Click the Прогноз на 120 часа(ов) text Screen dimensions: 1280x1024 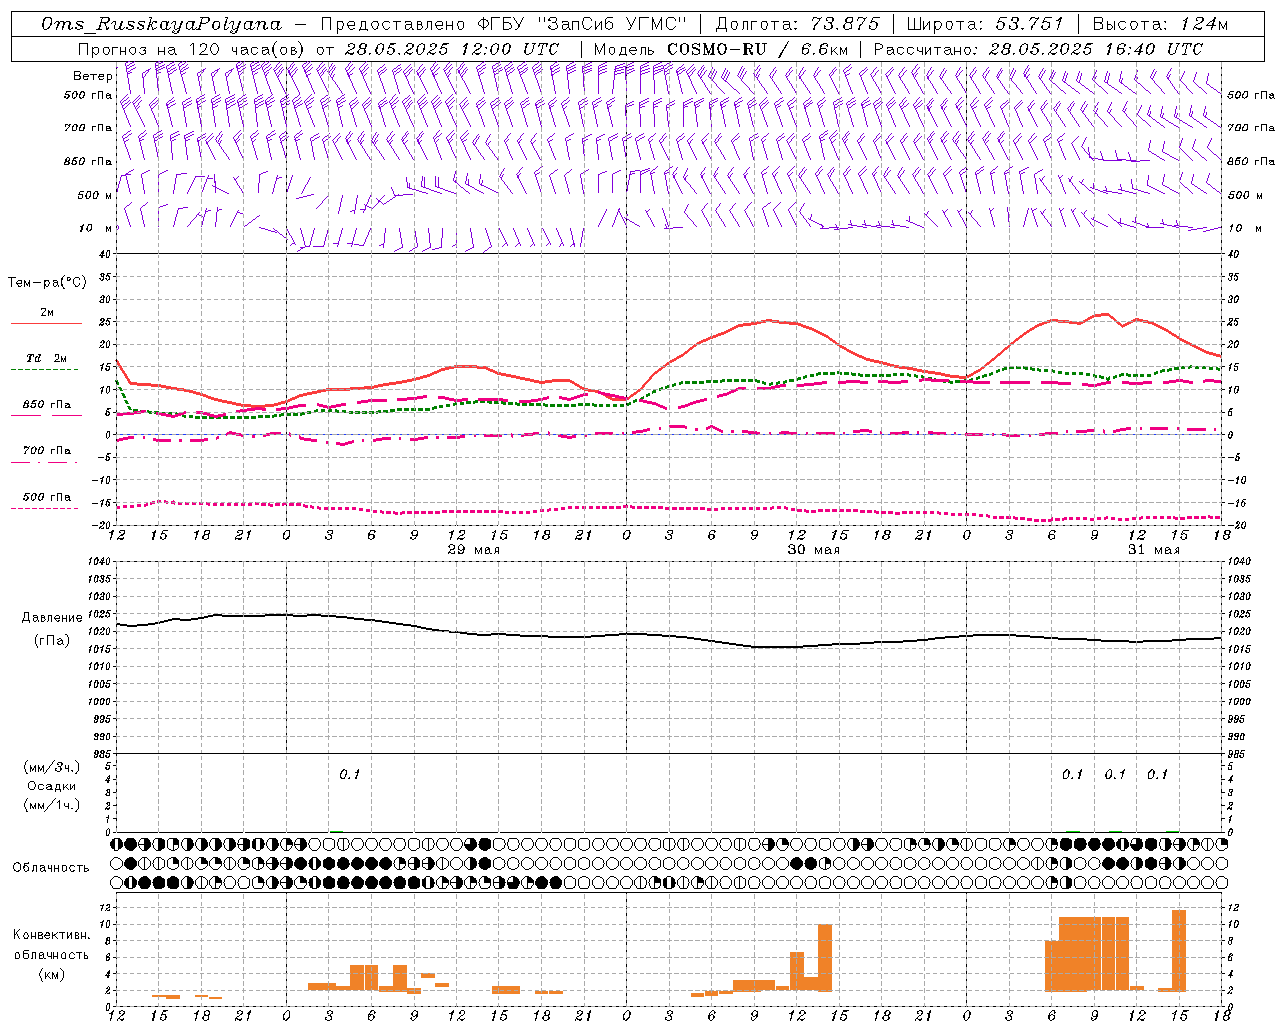click(x=192, y=49)
